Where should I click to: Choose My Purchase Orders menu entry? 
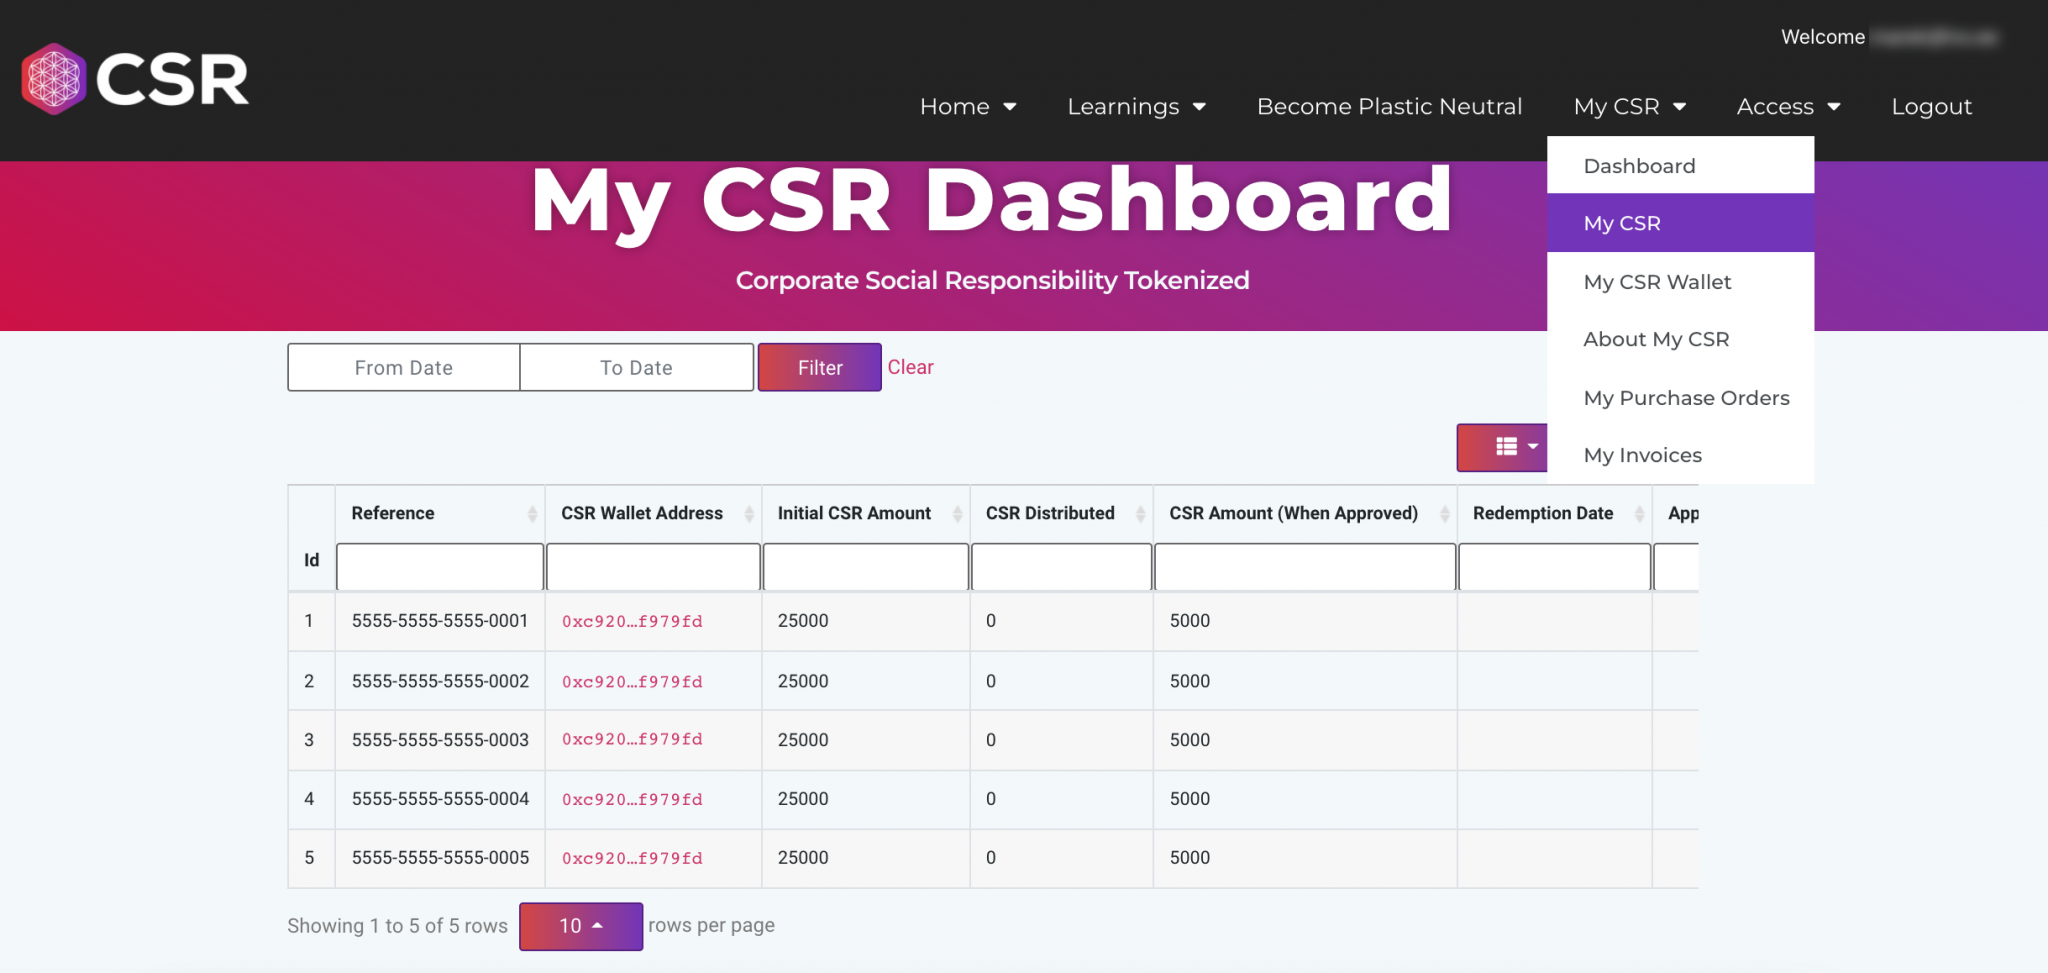[1686, 397]
